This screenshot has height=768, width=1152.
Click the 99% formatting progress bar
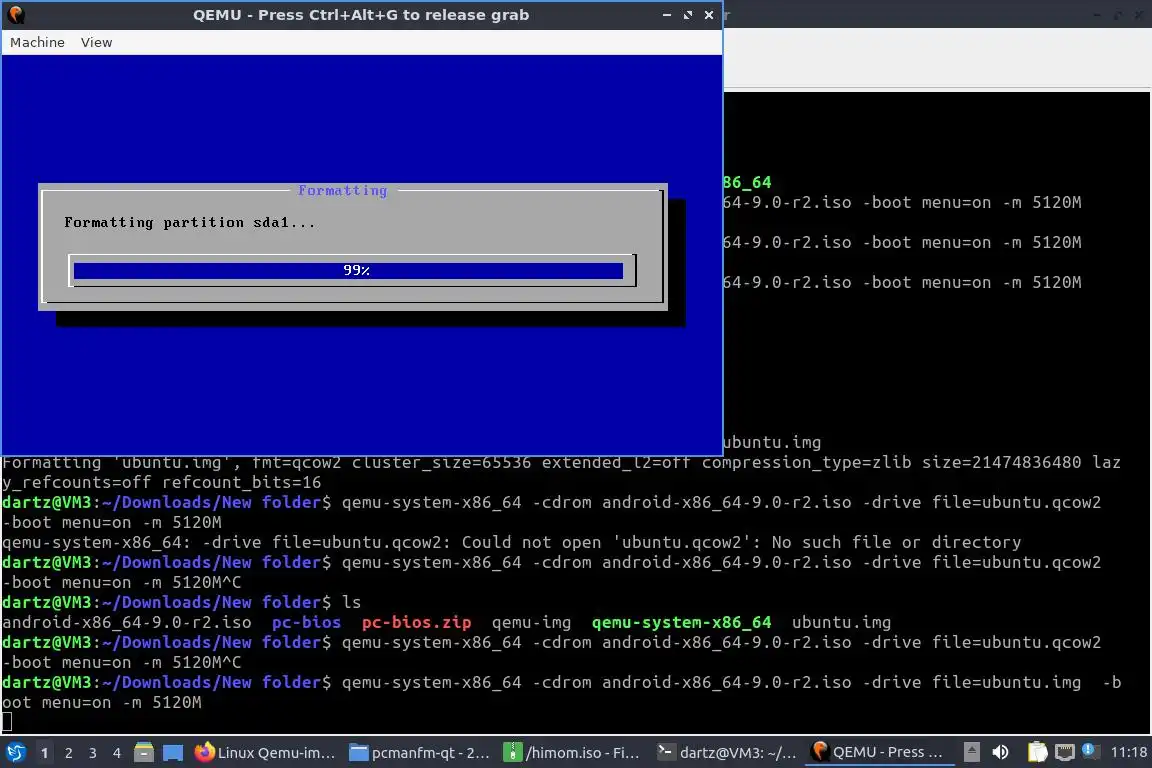(352, 270)
